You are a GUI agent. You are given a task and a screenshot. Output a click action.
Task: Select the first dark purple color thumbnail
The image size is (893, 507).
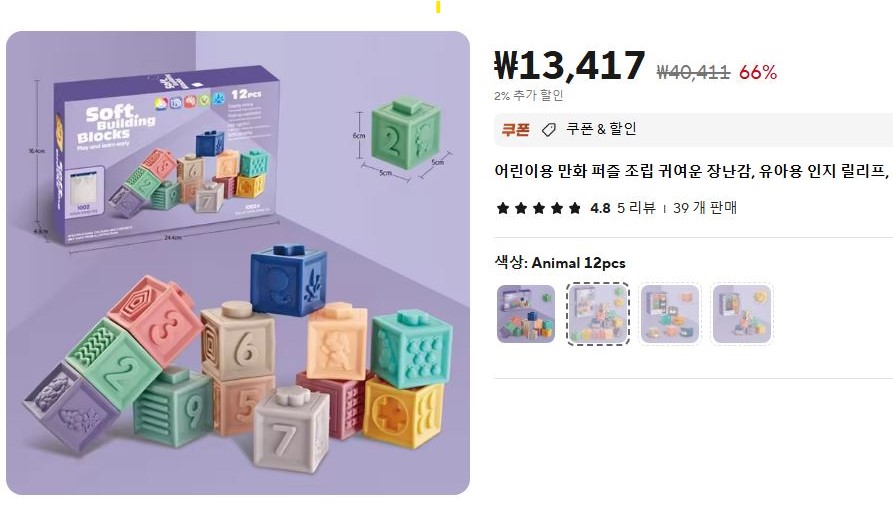point(526,314)
